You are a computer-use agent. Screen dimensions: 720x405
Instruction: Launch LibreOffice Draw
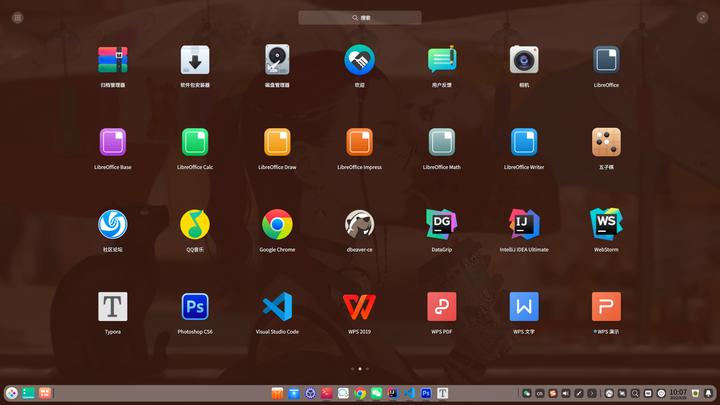[277, 142]
